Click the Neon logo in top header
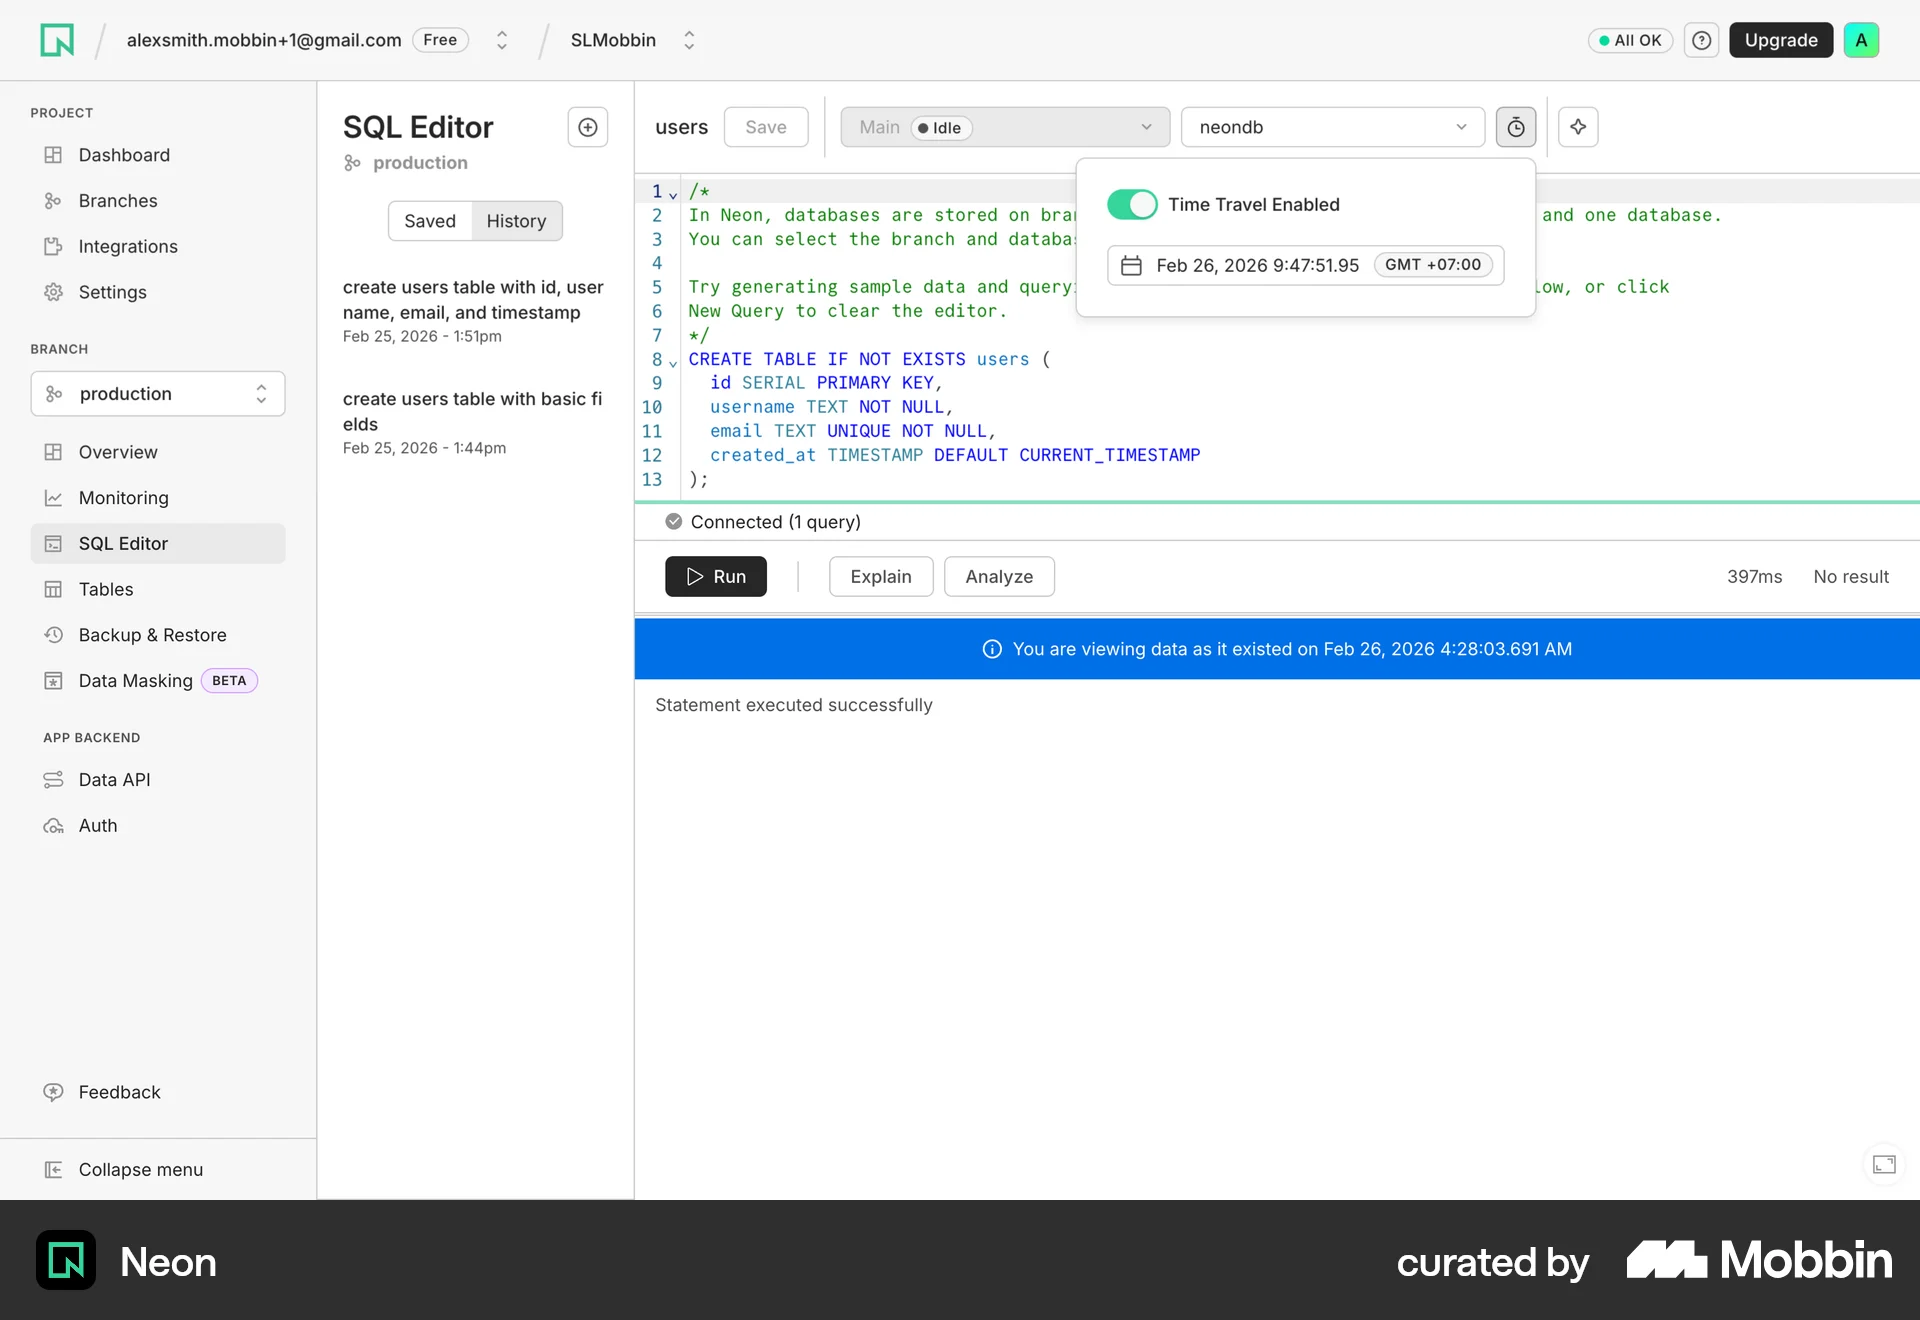 tap(57, 40)
